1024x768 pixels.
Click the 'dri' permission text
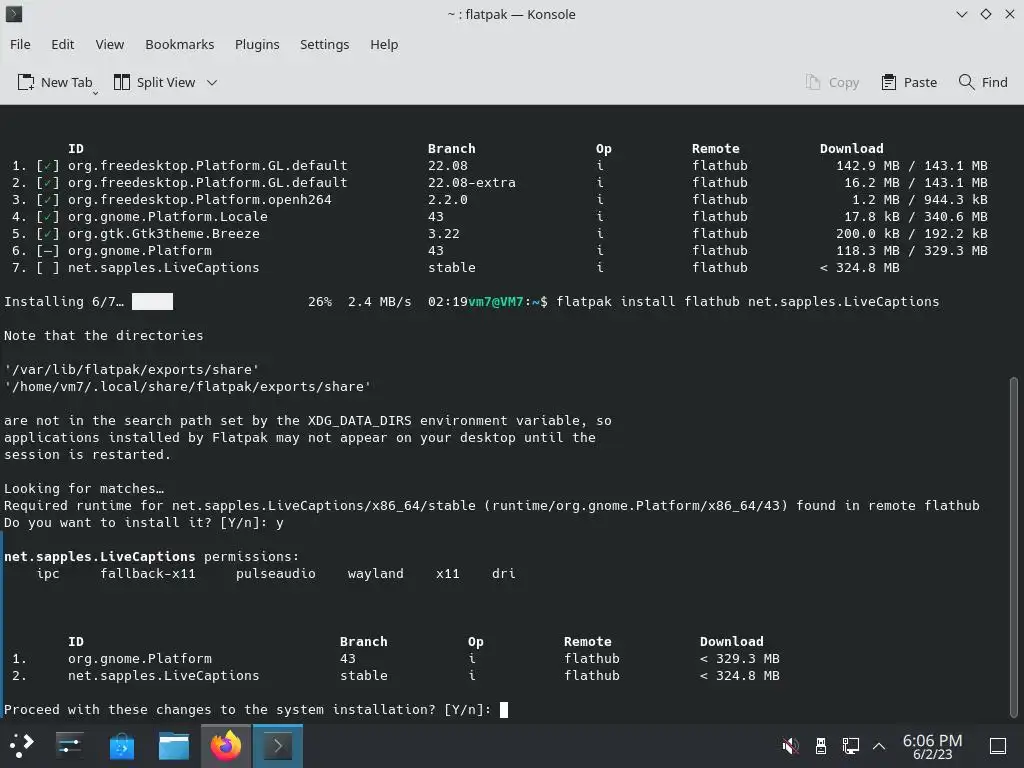coord(504,573)
